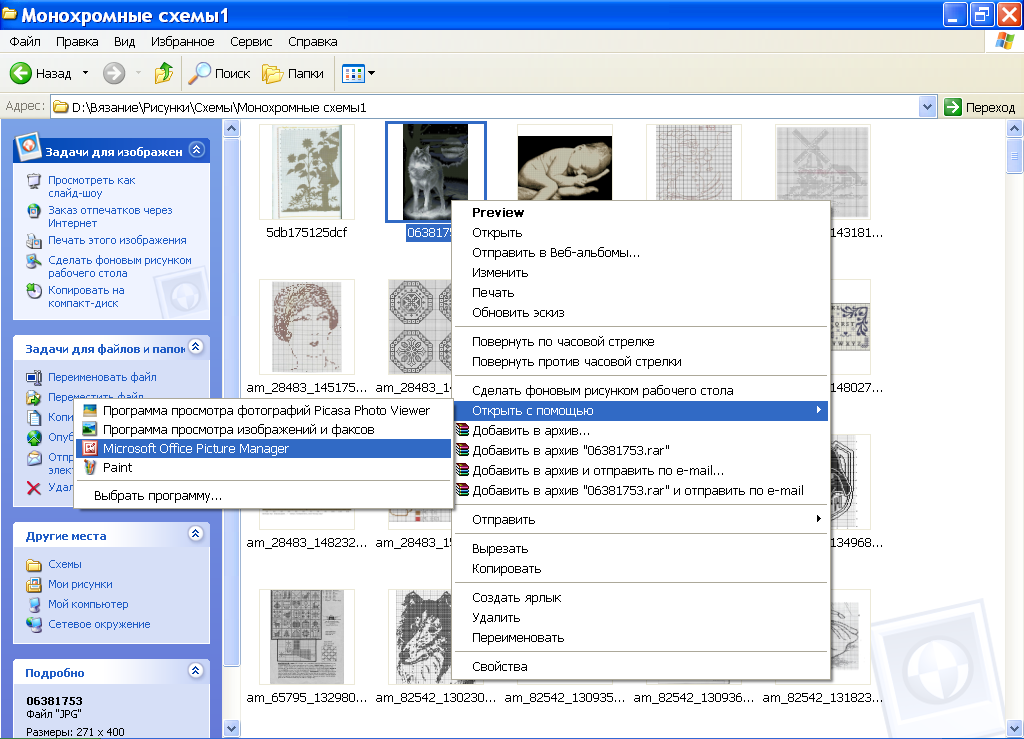The width and height of the screenshot is (1024, 739).
Task: Click the green Back arrow icon
Action: [21, 73]
